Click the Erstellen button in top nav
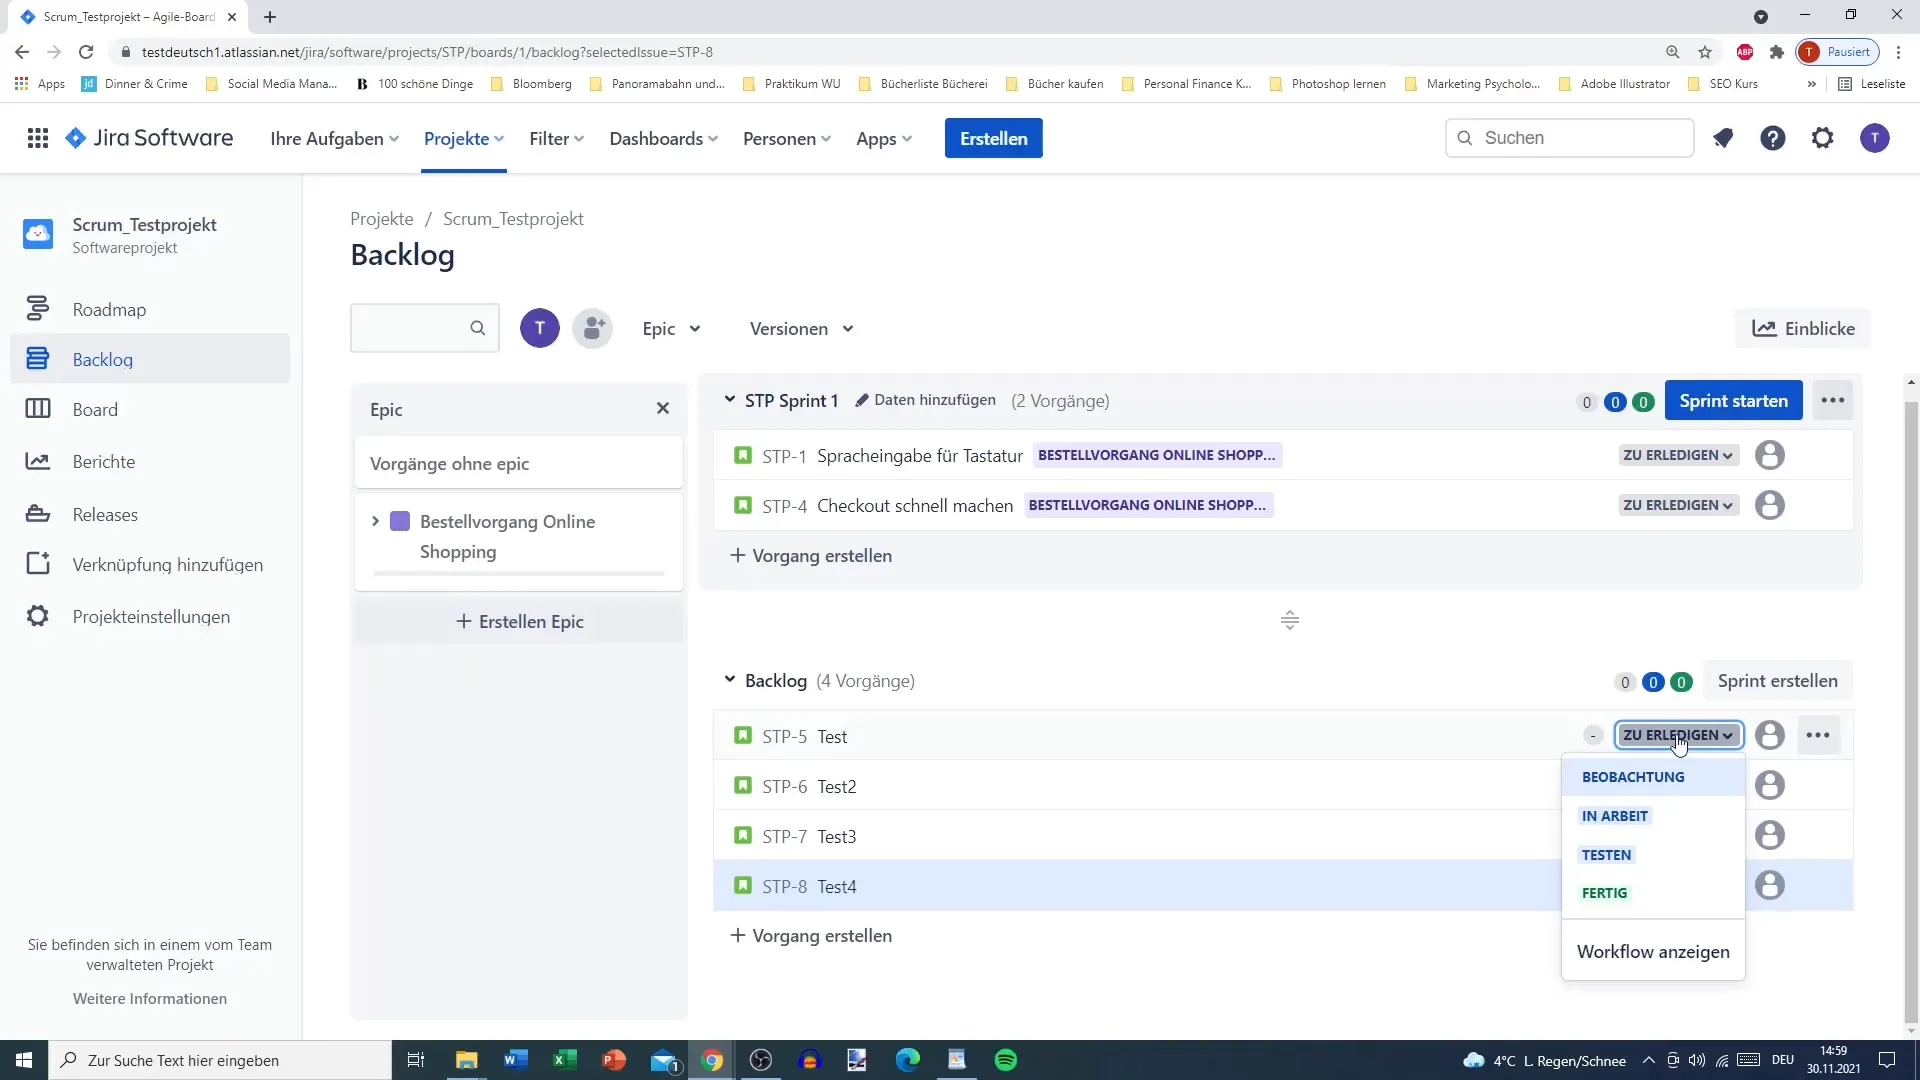1920x1080 pixels. (993, 137)
